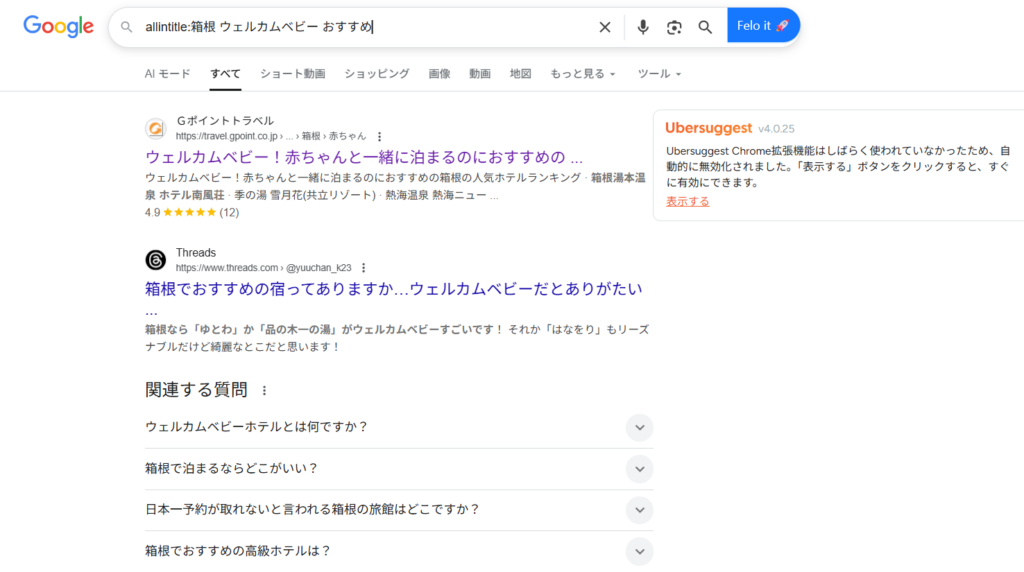The image size is (1024, 572).
Task: Open three-dot options beside 関連する質問
Action: point(264,391)
